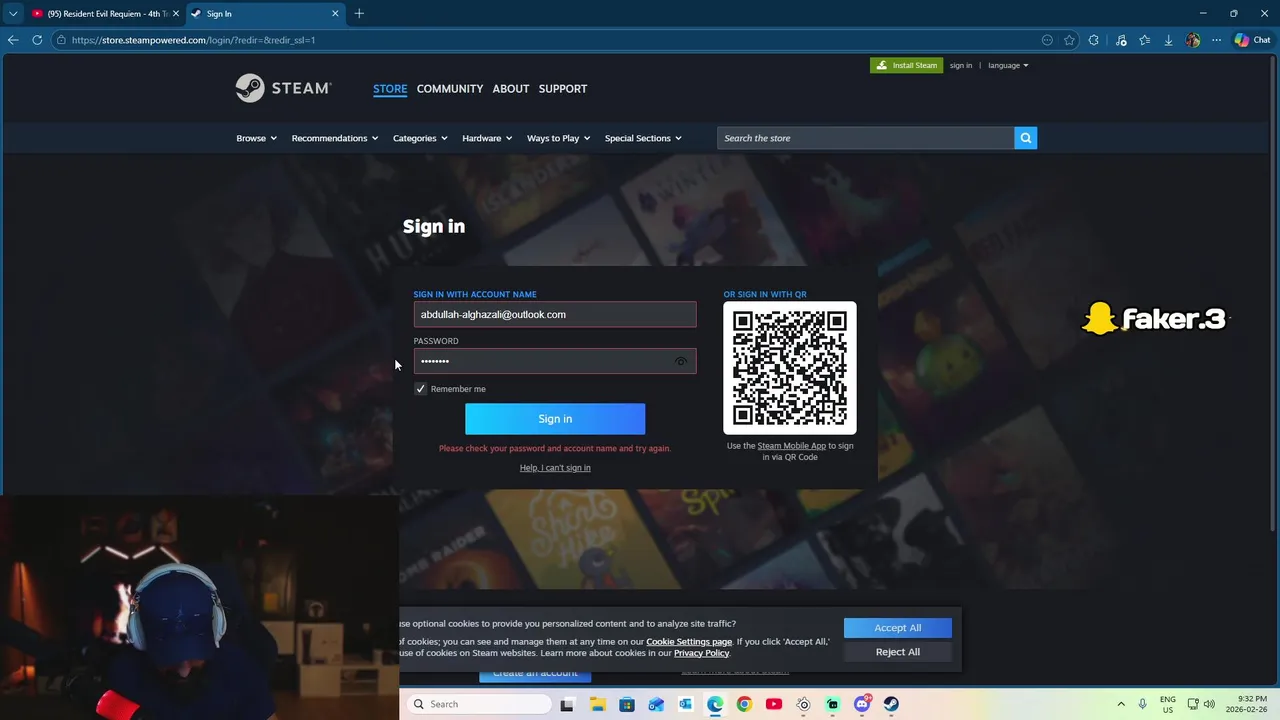Reload the page with refresh icon
Screen dimensions: 1280x720
pos(37,40)
